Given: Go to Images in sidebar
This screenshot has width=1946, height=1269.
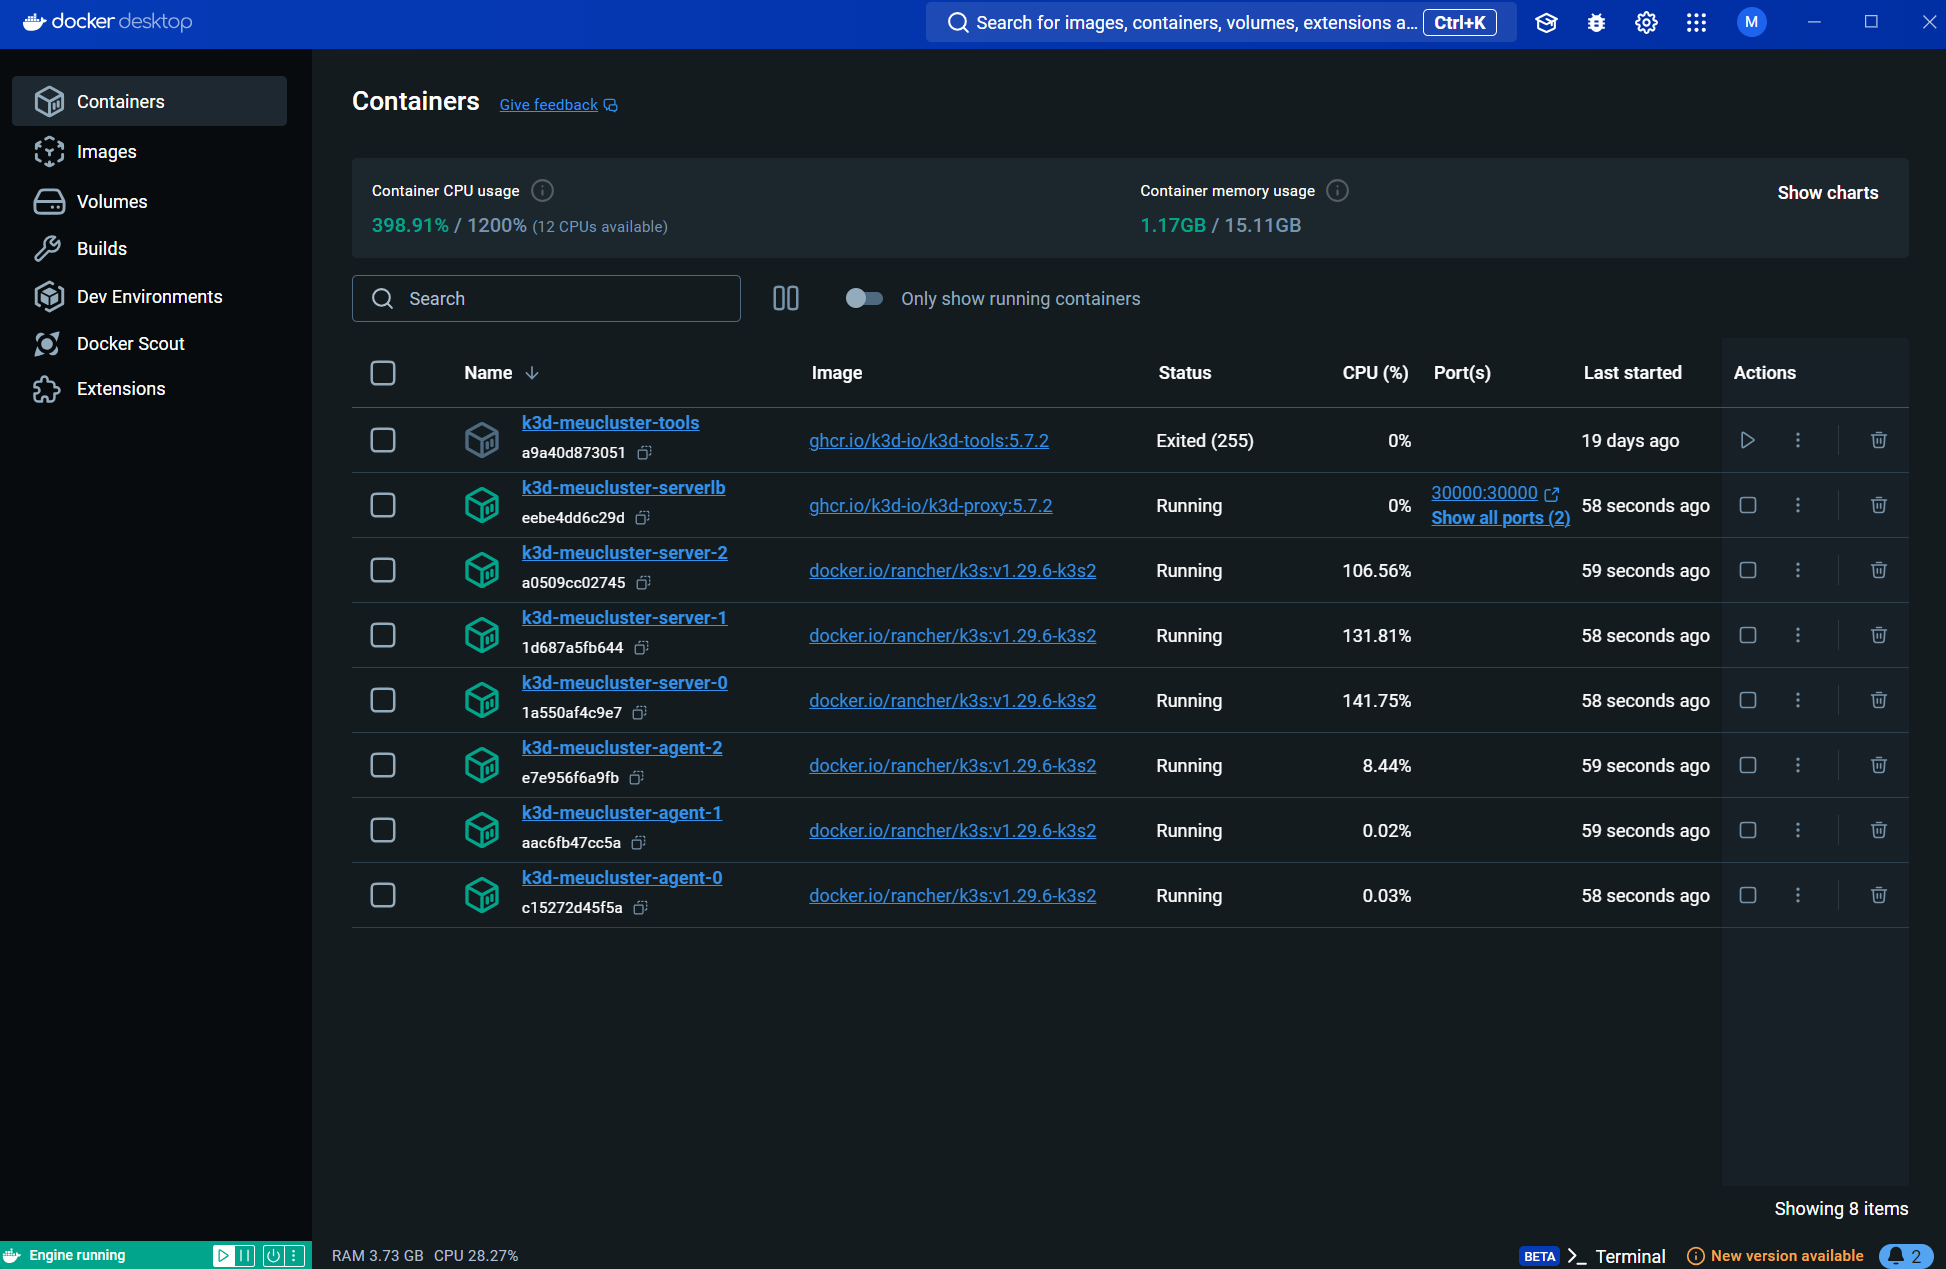Looking at the screenshot, I should click(x=106, y=152).
